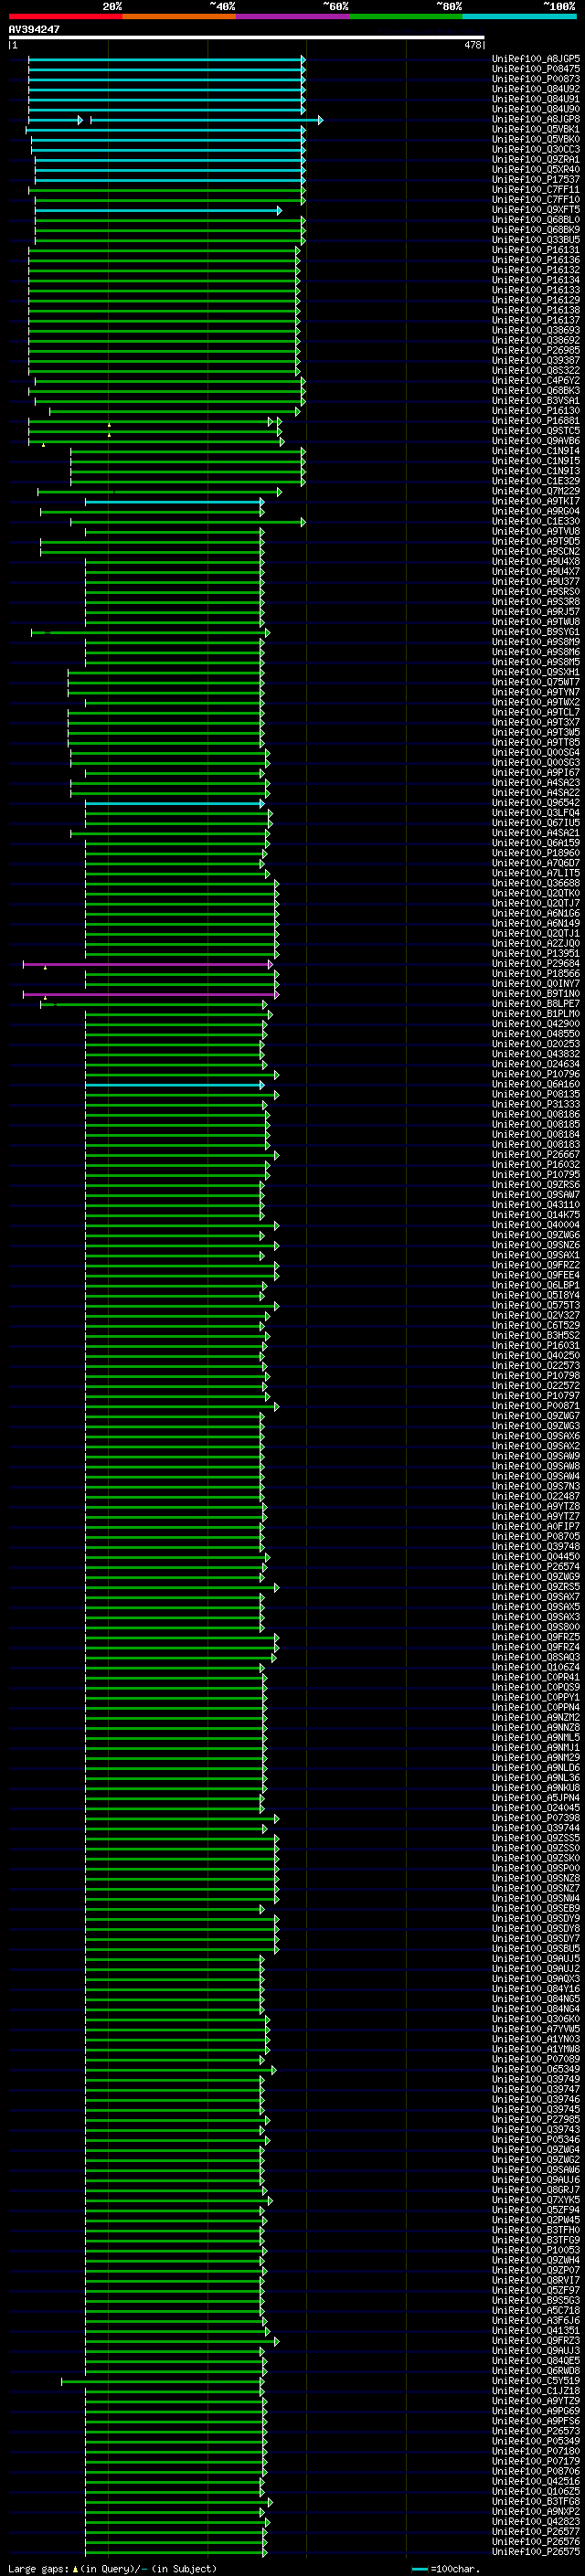Select hit UniRef100_A8JGP8
Image resolution: width=585 pixels, height=2576 pixels.
point(536,119)
